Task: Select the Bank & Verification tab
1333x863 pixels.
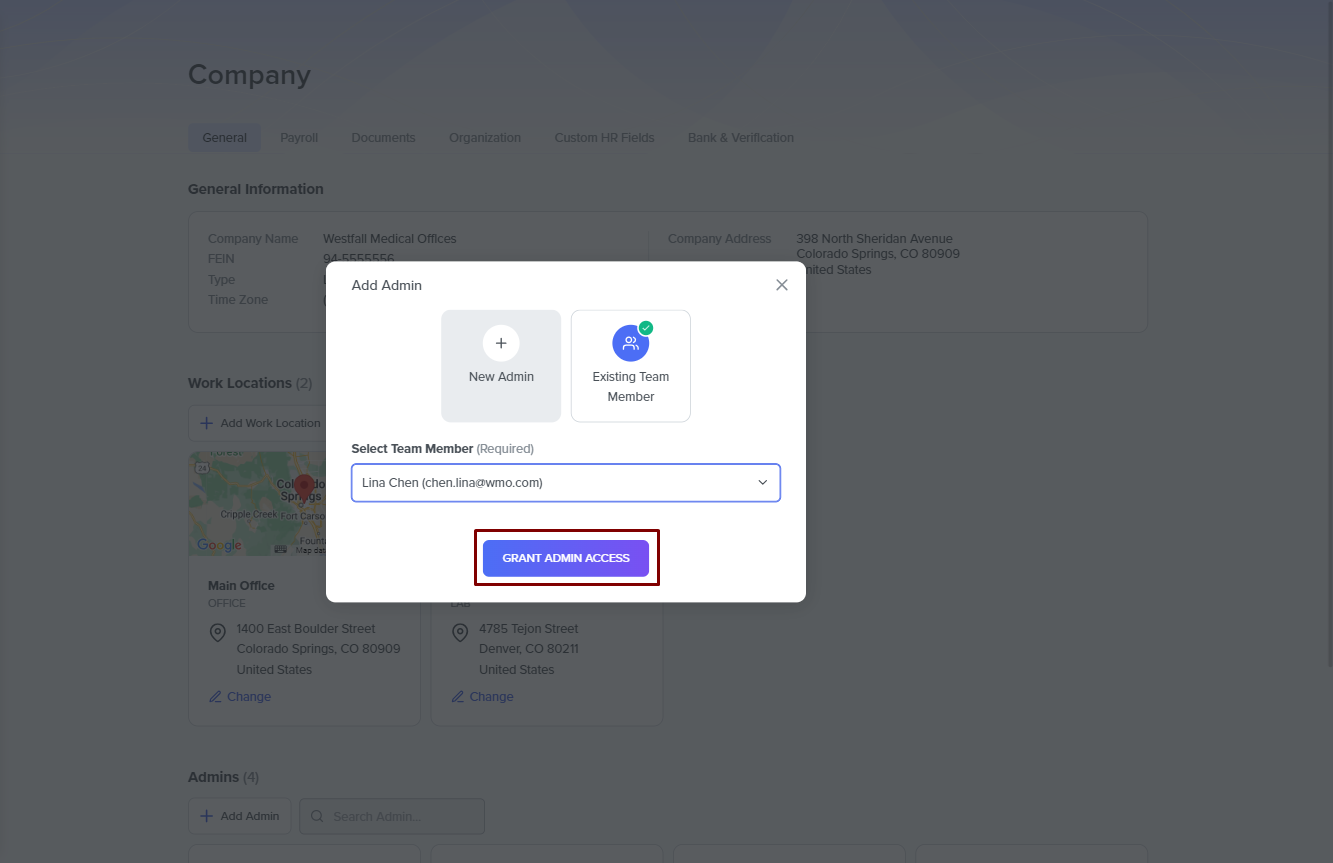Action: click(740, 138)
